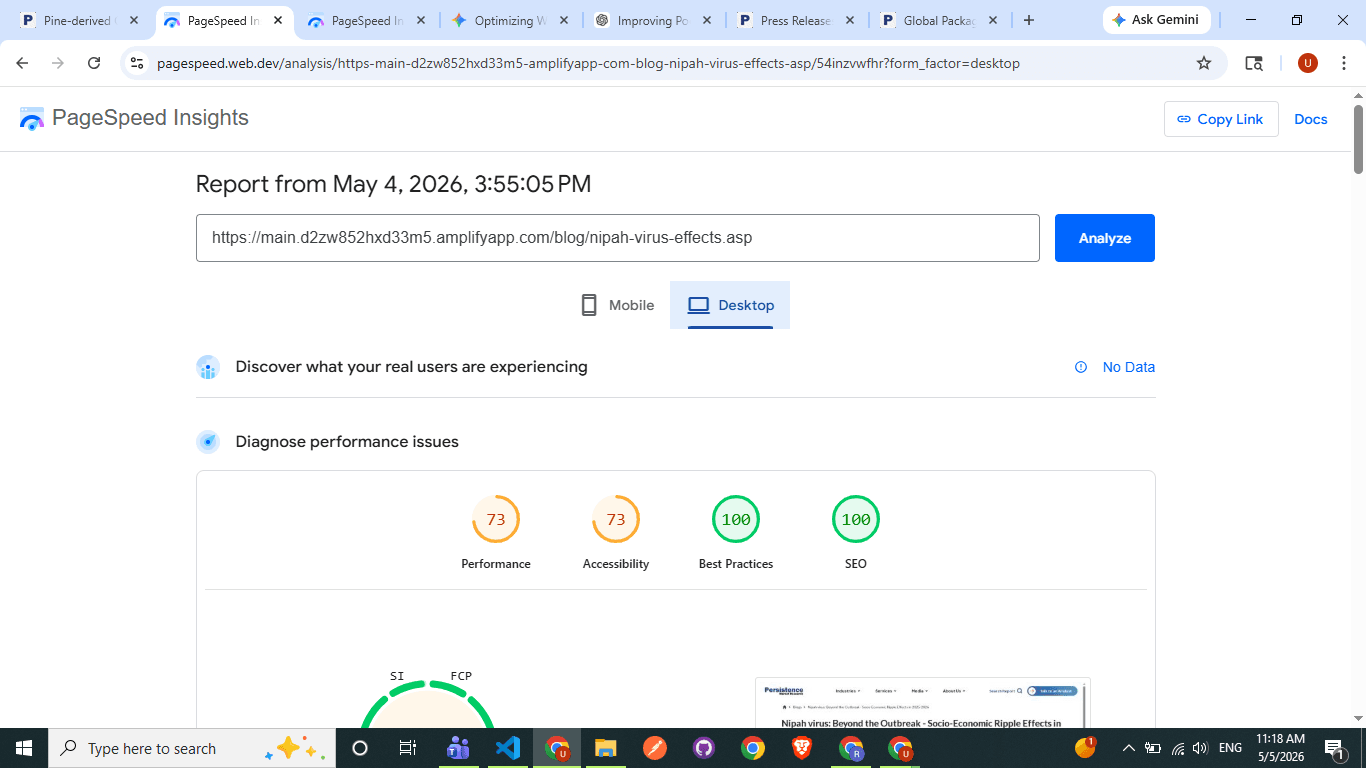Switch to the Improving Po tab
This screenshot has height=768, width=1366.
click(x=654, y=20)
